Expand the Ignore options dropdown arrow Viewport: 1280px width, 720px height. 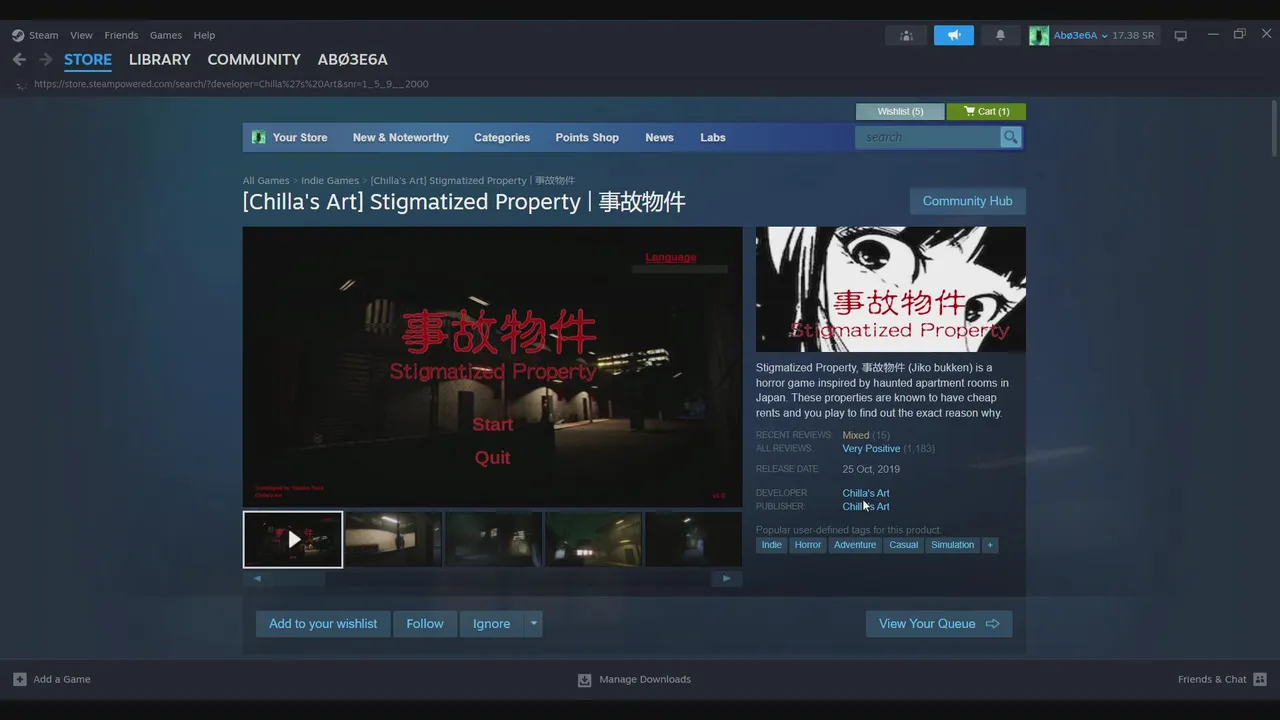click(533, 624)
